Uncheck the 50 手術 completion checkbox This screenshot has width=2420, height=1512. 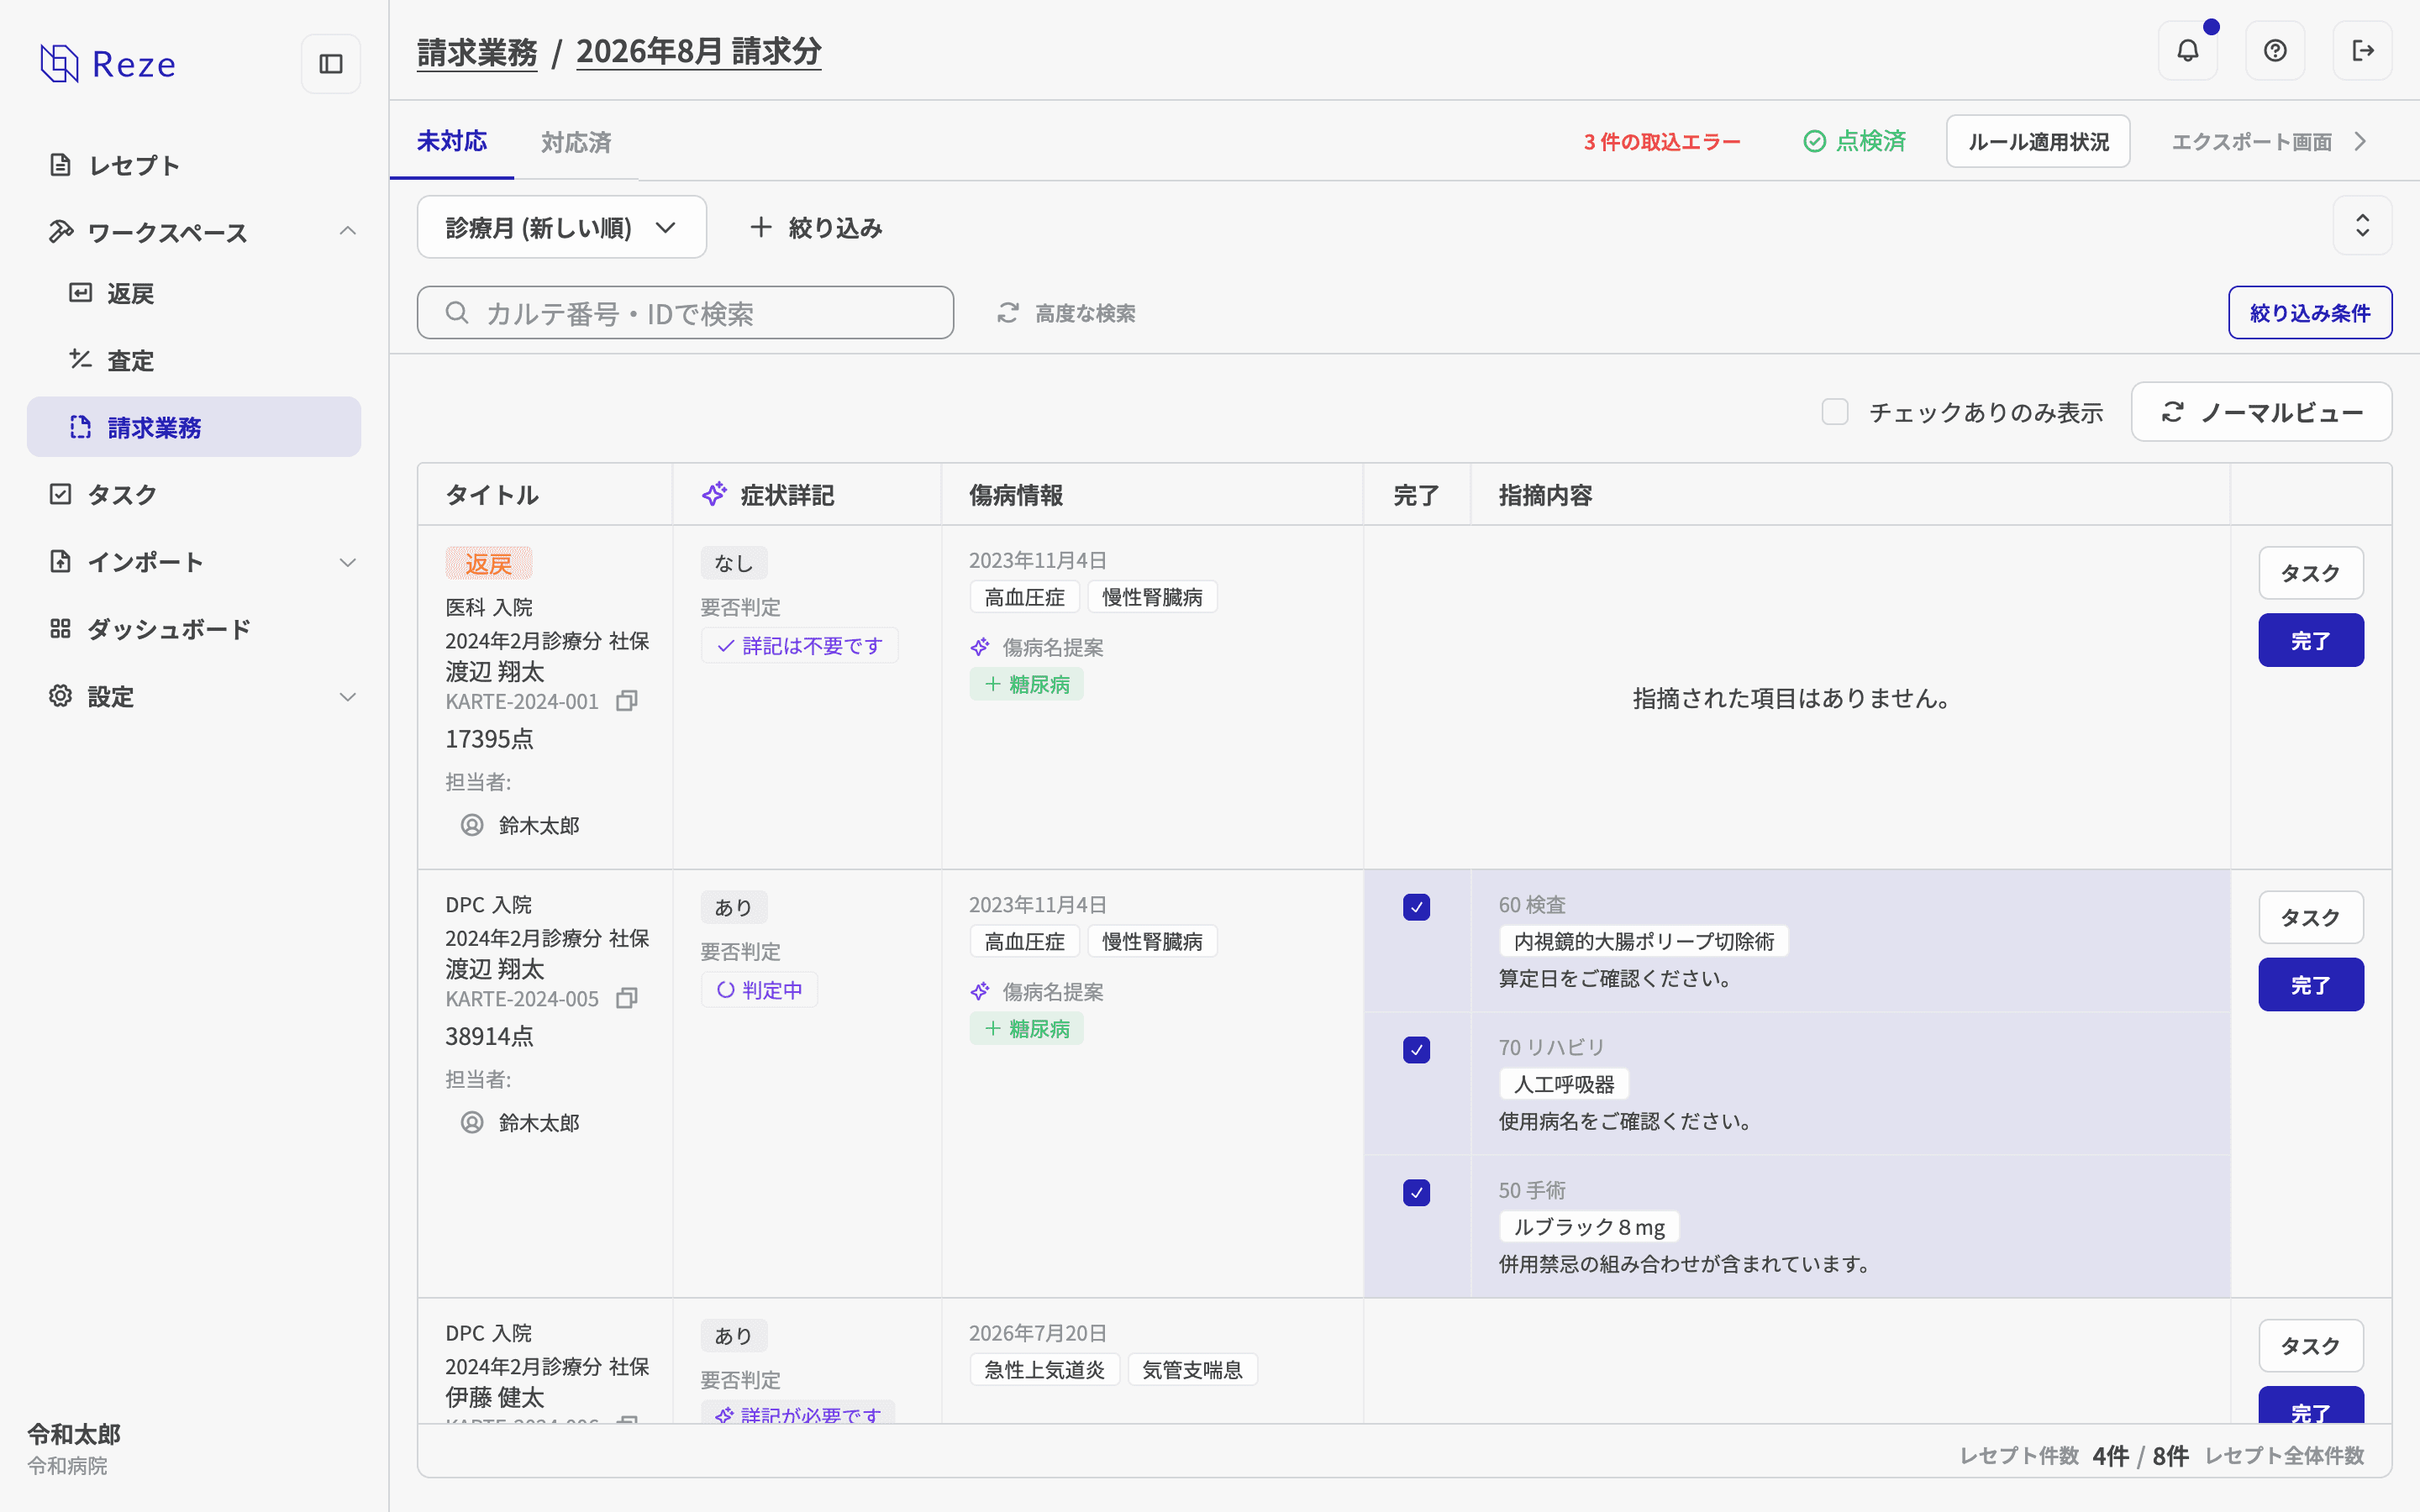(x=1416, y=1193)
